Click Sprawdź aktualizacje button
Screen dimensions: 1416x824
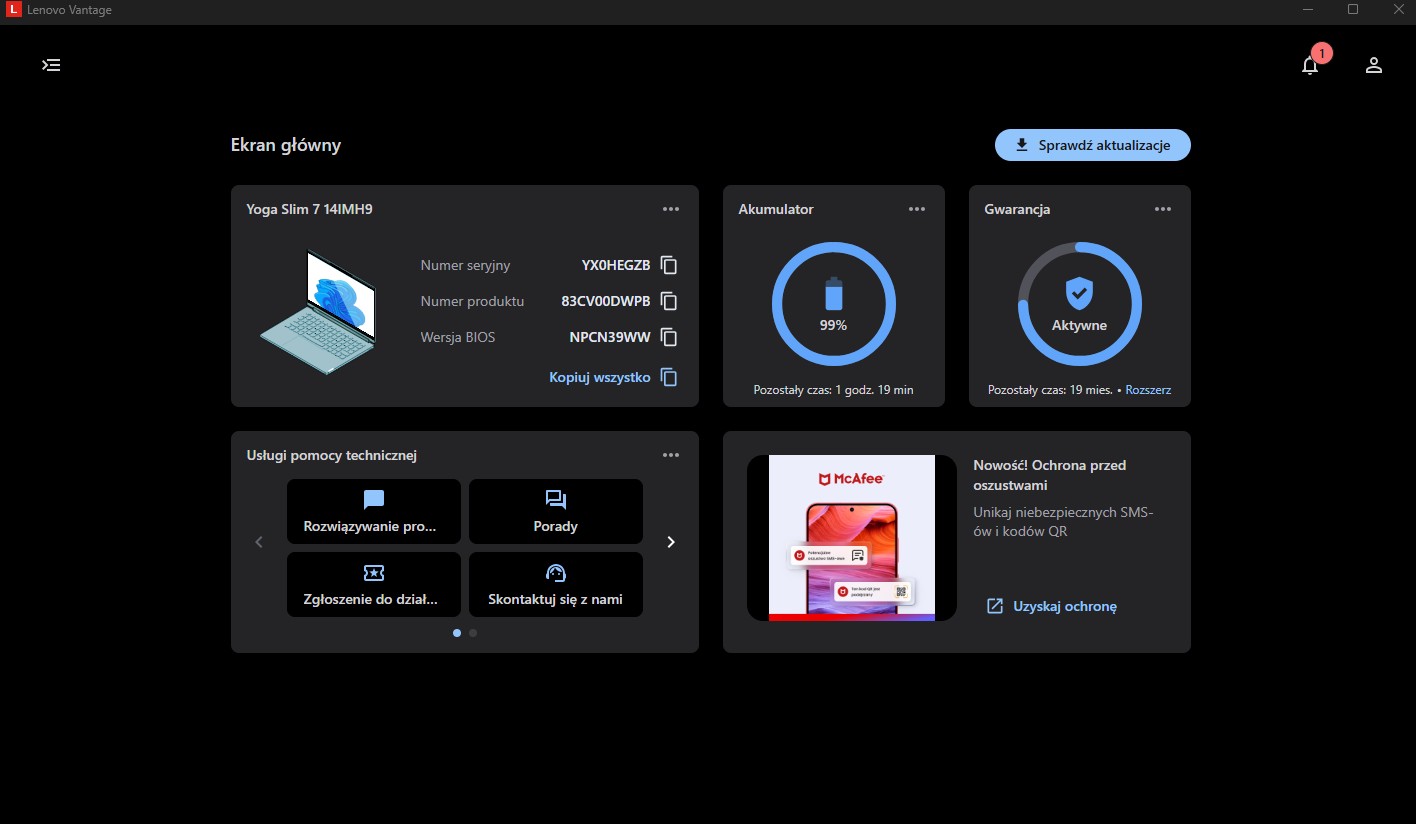(x=1092, y=145)
